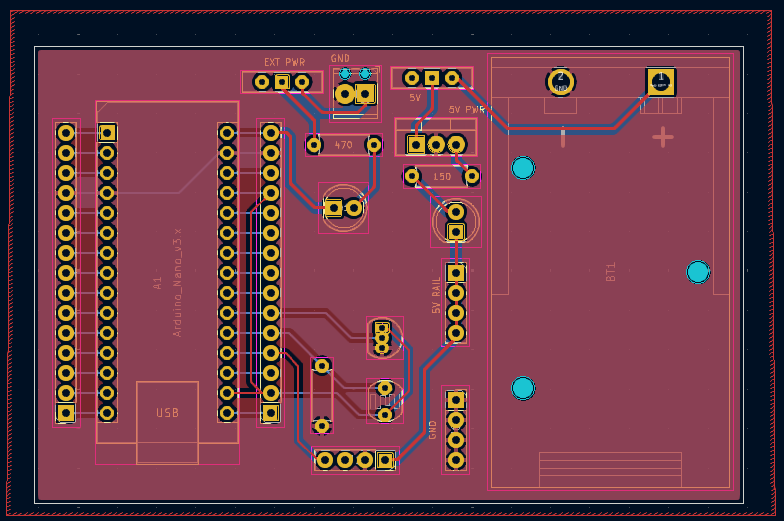
Task: Select the 470 resistor body
Action: (x=343, y=145)
